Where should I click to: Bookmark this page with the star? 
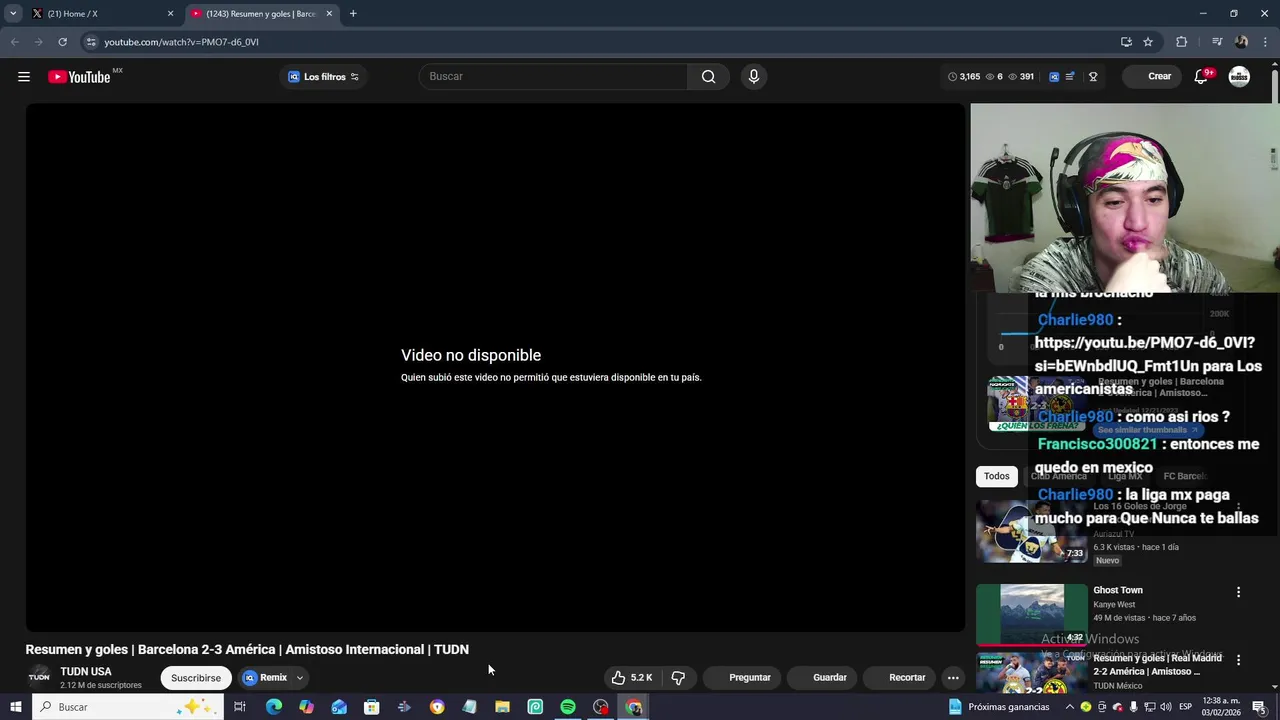[1148, 42]
